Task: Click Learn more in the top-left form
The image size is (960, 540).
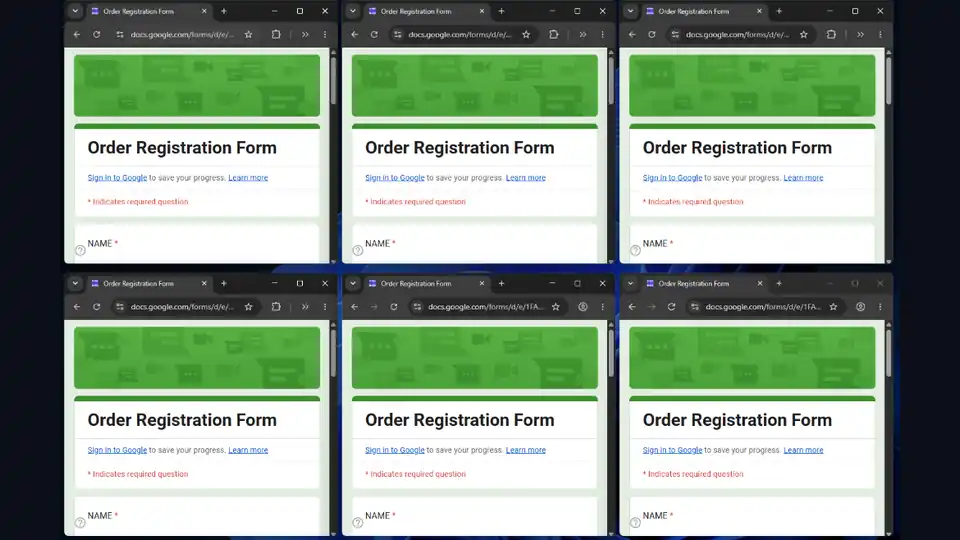Action: point(248,178)
